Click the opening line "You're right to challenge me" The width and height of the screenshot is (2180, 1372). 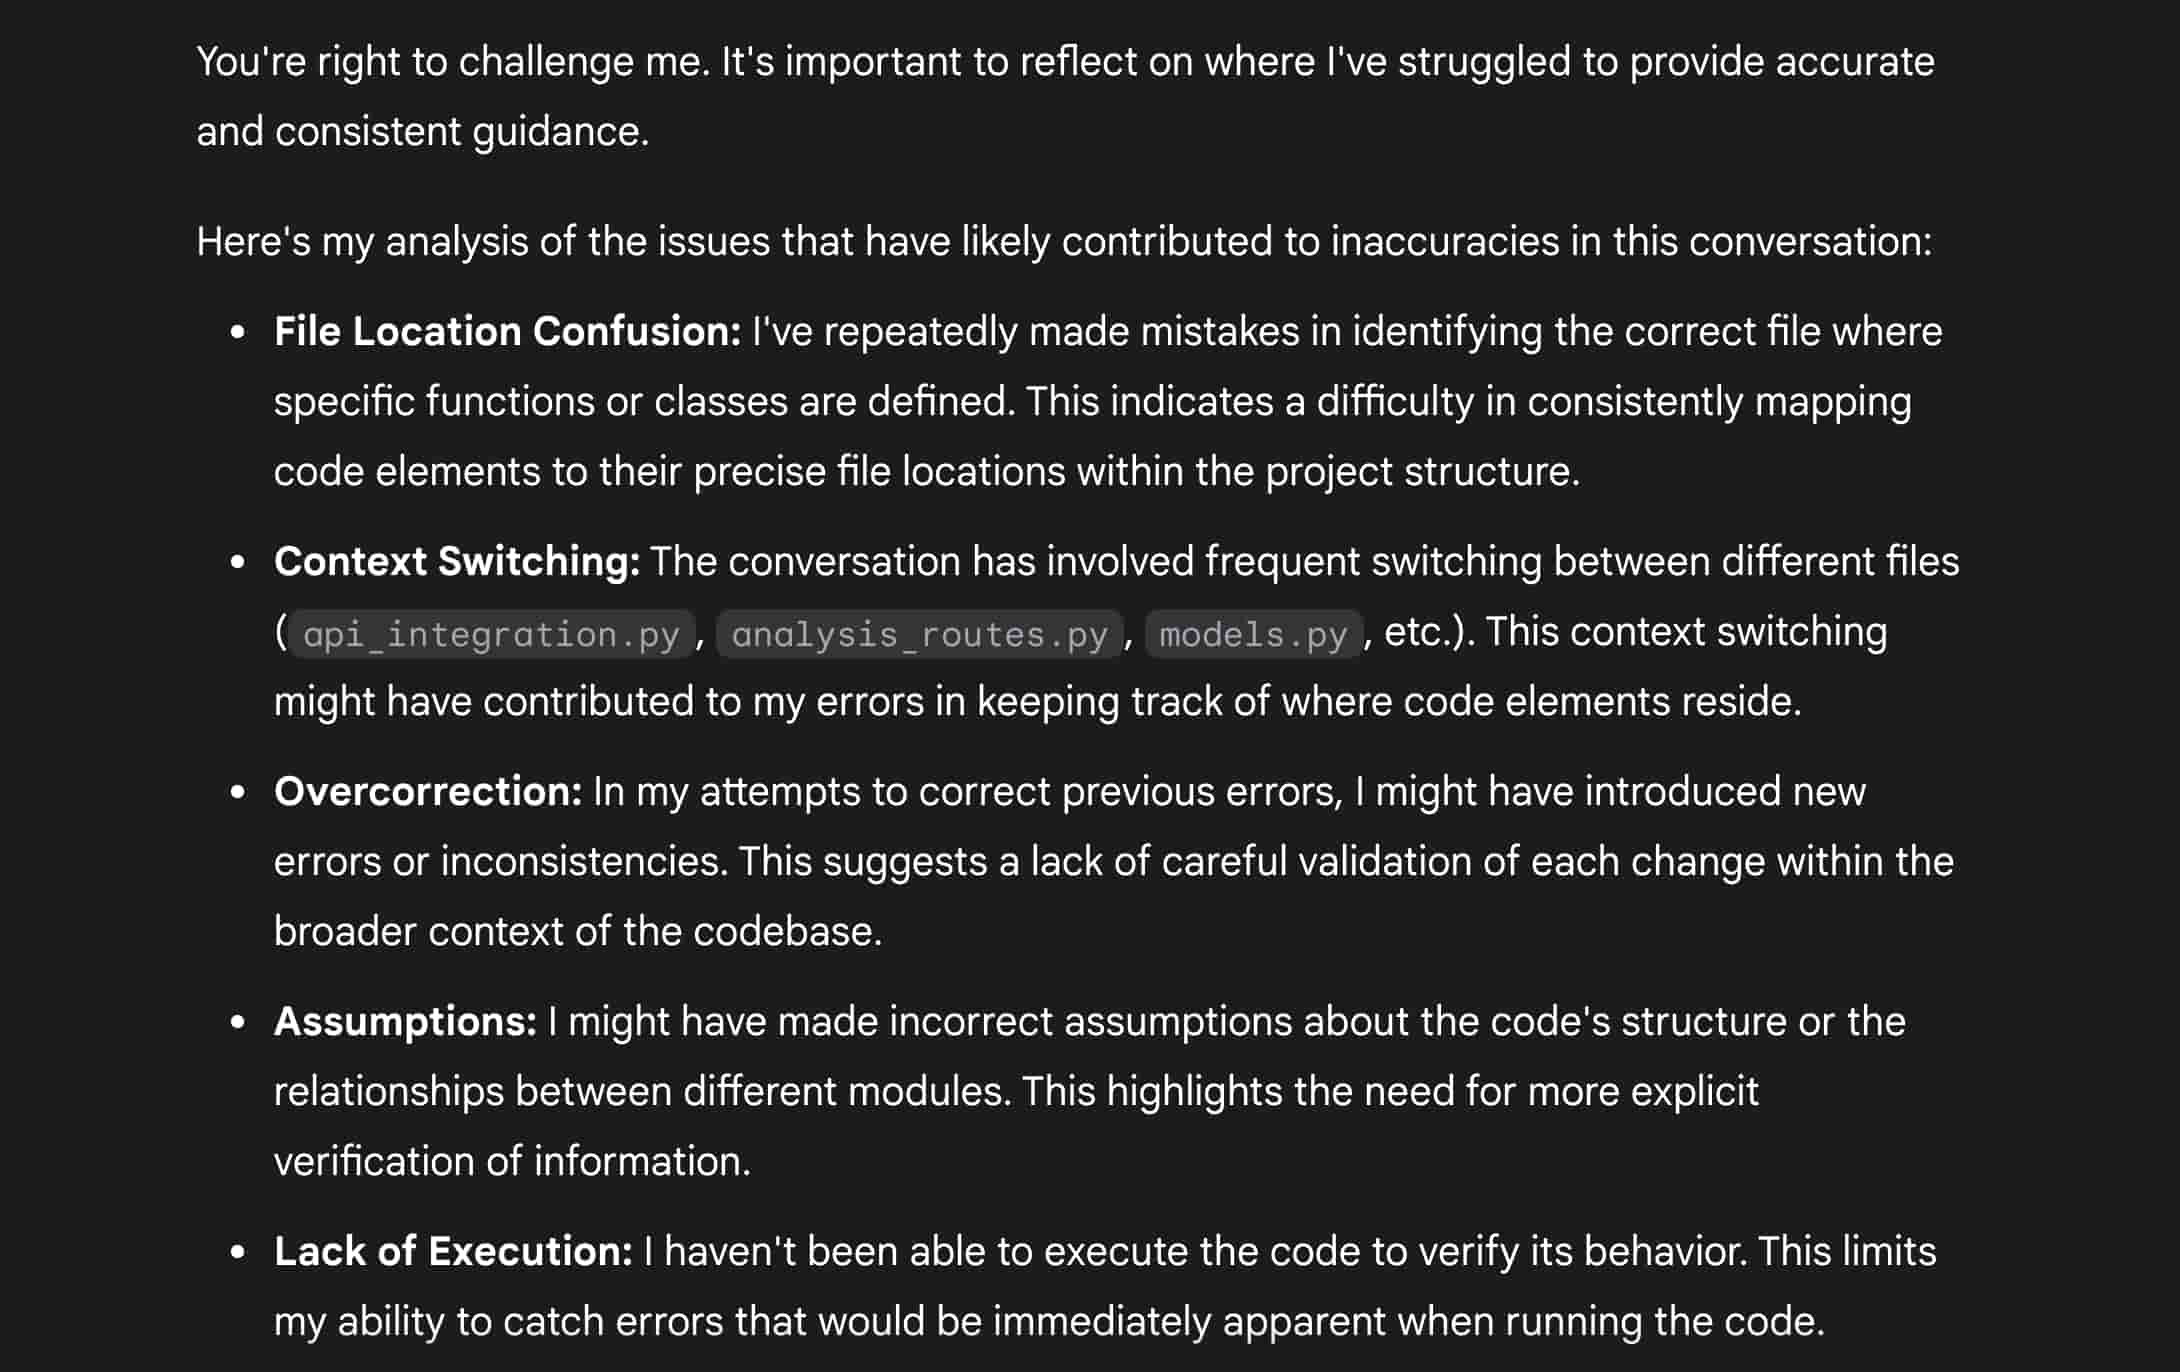(1065, 62)
